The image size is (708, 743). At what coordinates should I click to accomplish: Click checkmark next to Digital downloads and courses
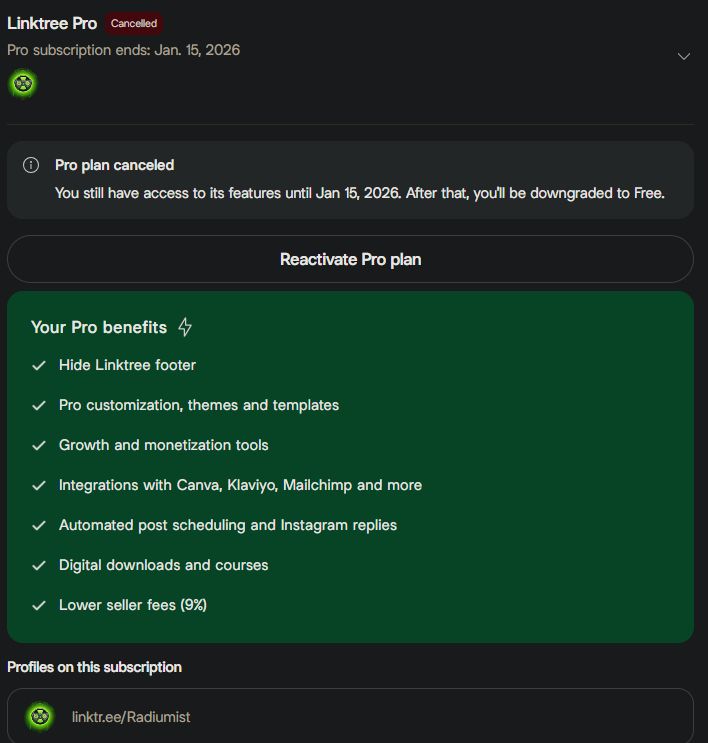39,565
